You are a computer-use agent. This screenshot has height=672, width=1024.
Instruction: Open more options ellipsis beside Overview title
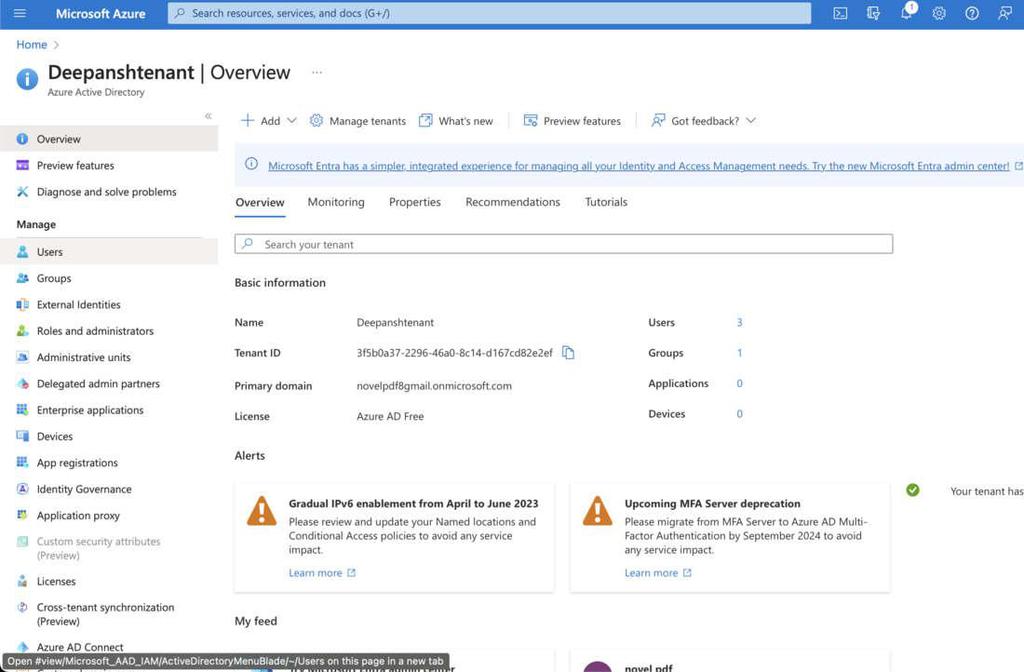[317, 72]
